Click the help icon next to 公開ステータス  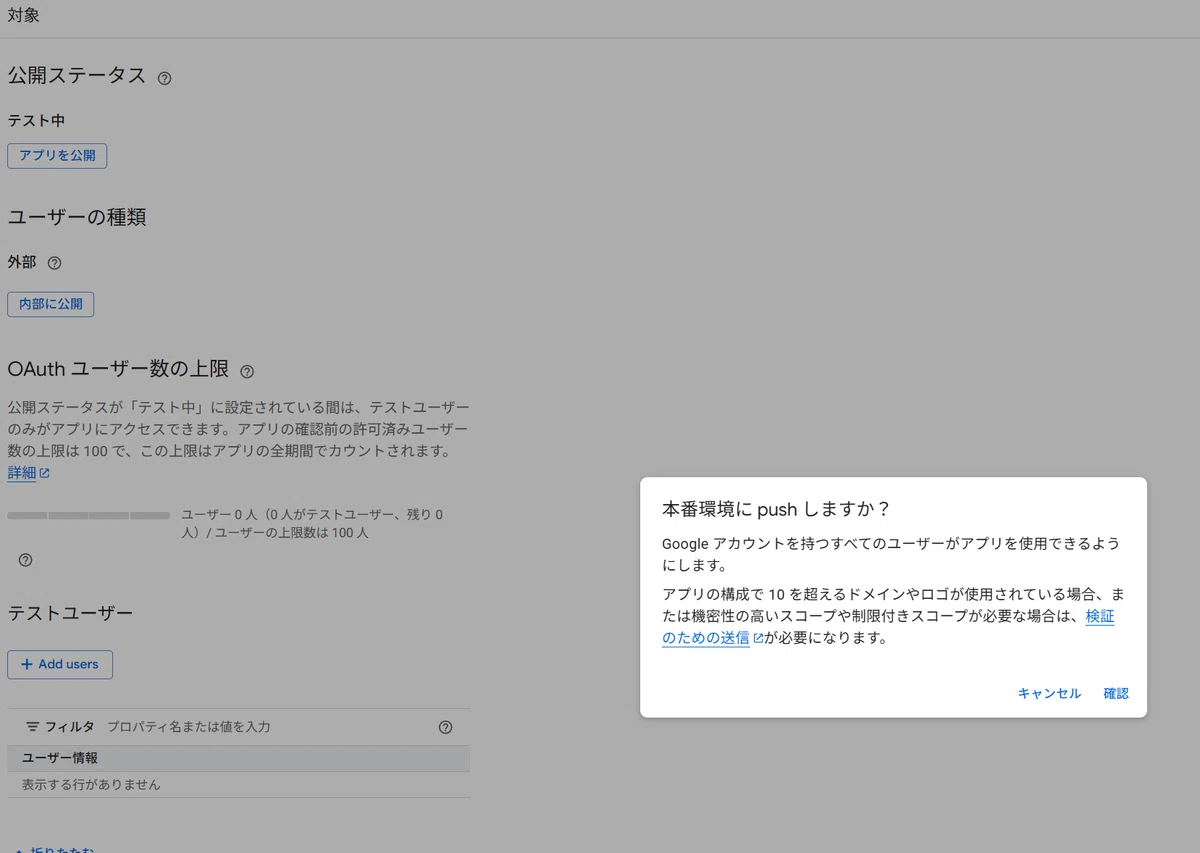(165, 78)
